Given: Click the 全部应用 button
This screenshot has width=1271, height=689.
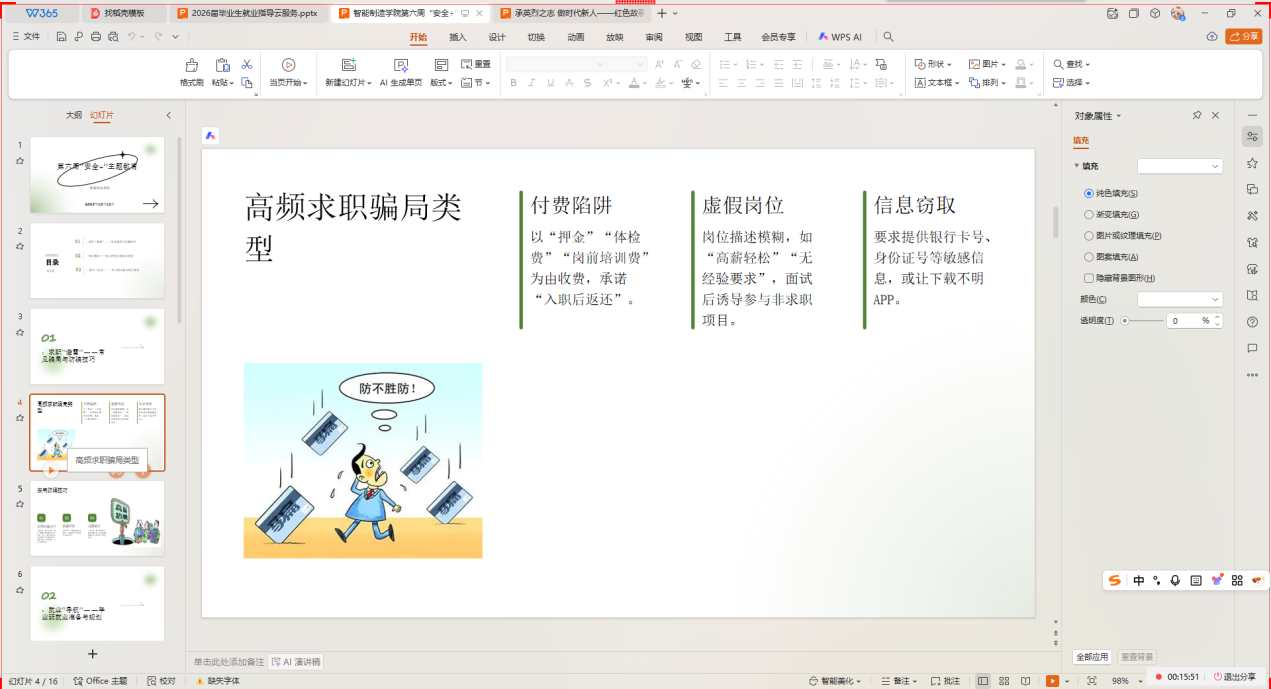Looking at the screenshot, I should (1092, 657).
